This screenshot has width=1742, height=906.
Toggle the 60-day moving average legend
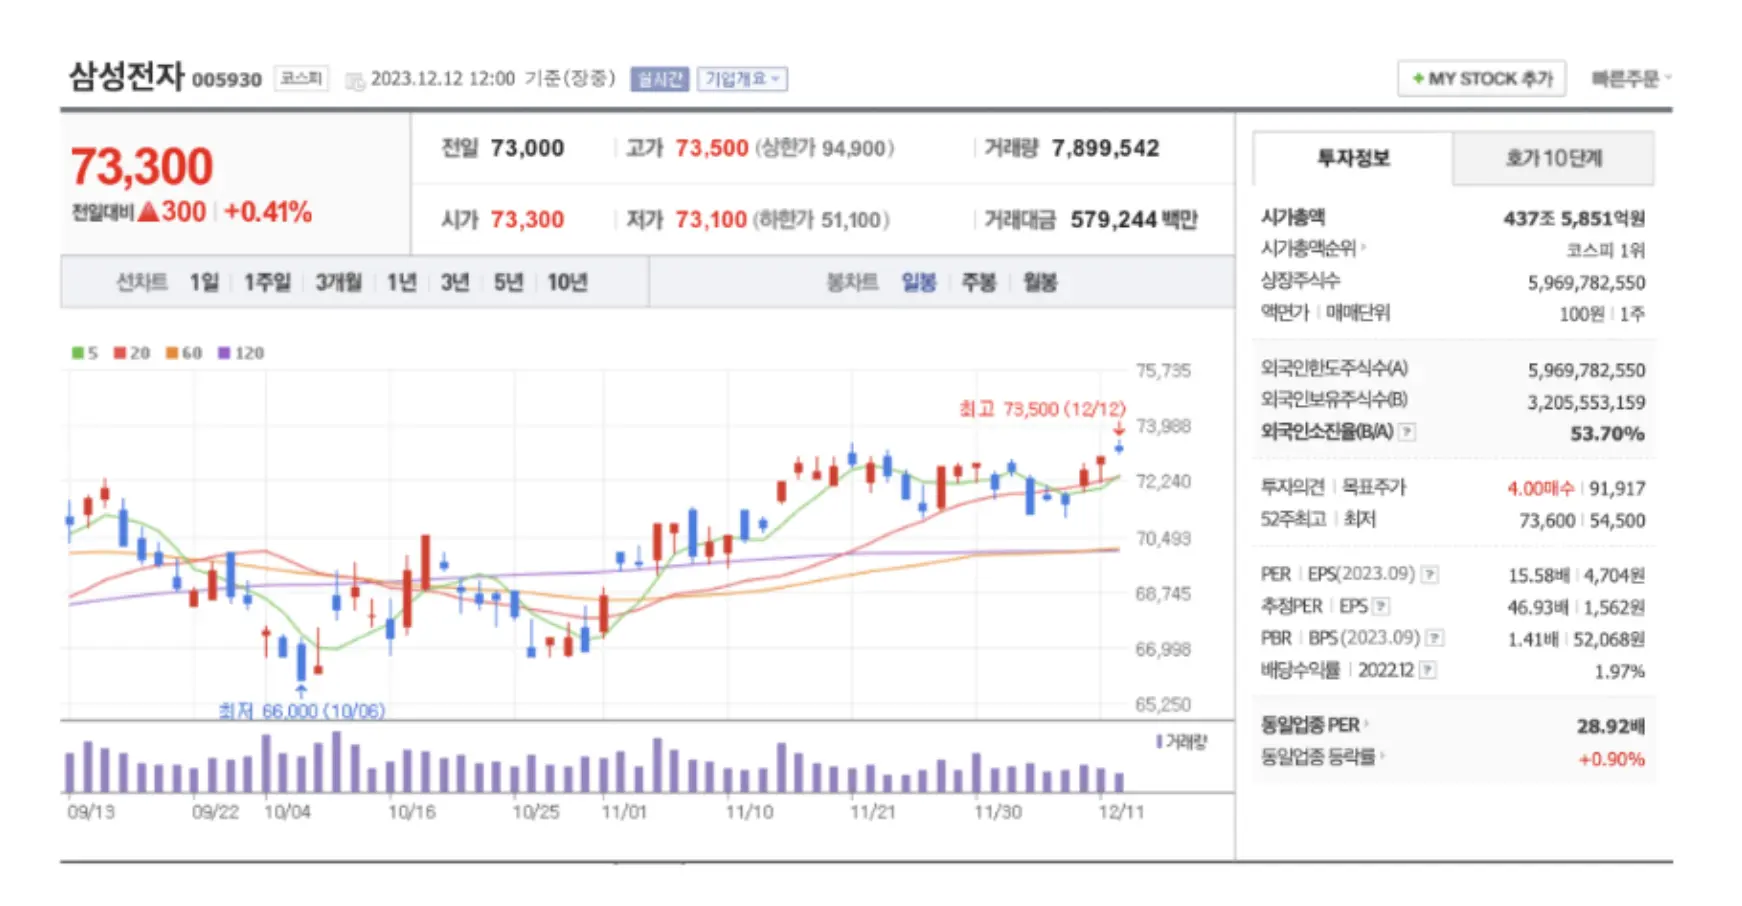click(x=184, y=353)
